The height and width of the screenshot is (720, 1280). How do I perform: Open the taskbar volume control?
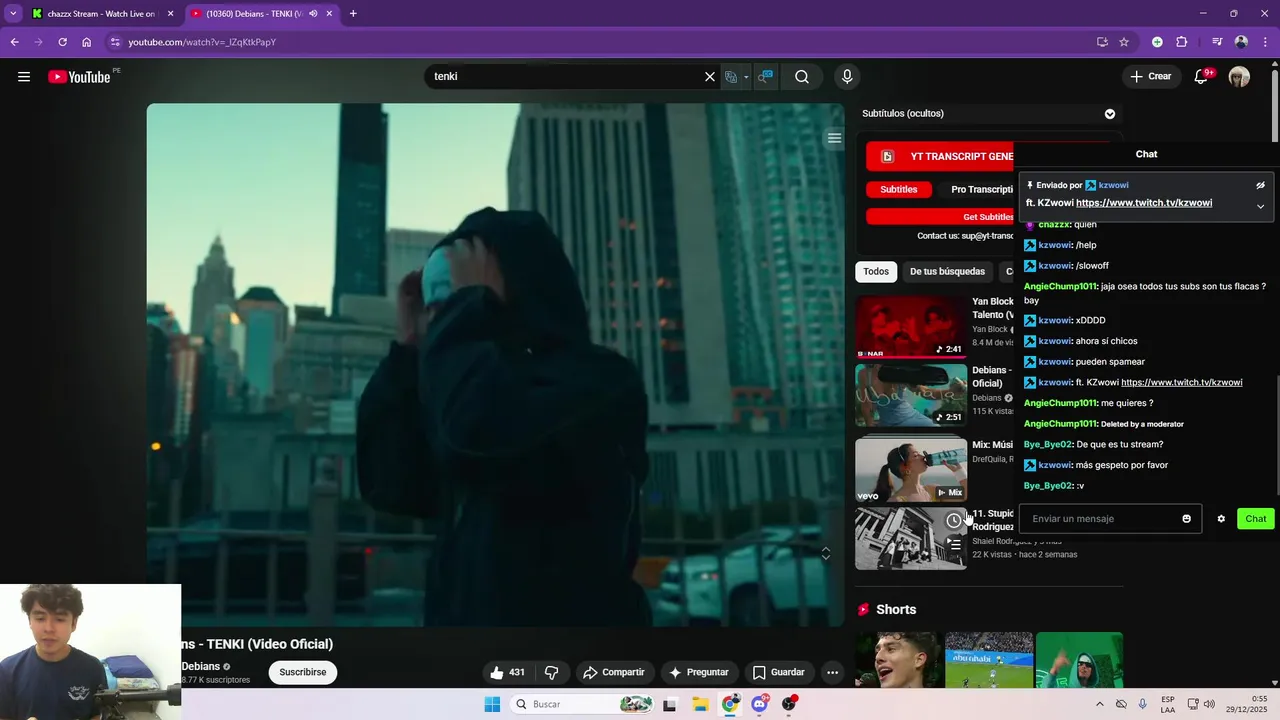(x=1210, y=704)
